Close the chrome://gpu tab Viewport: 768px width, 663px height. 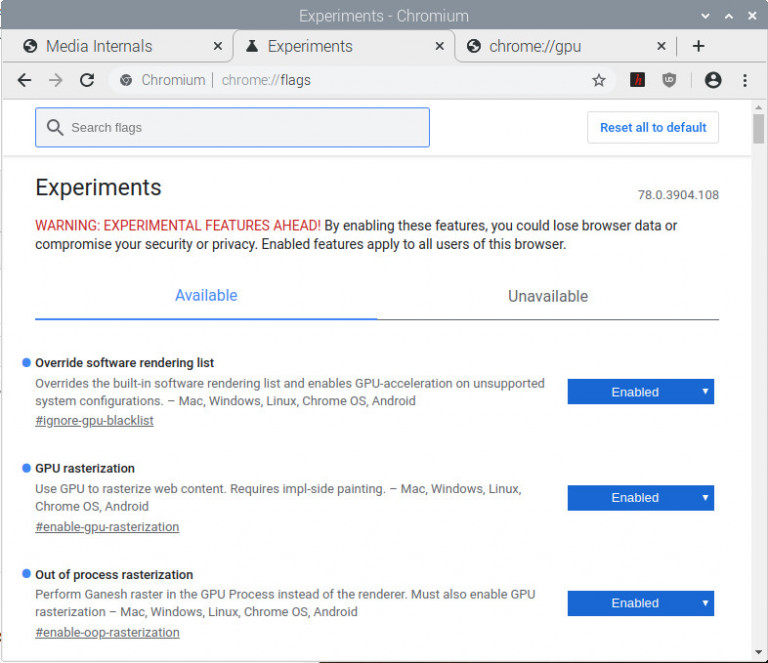[661, 46]
